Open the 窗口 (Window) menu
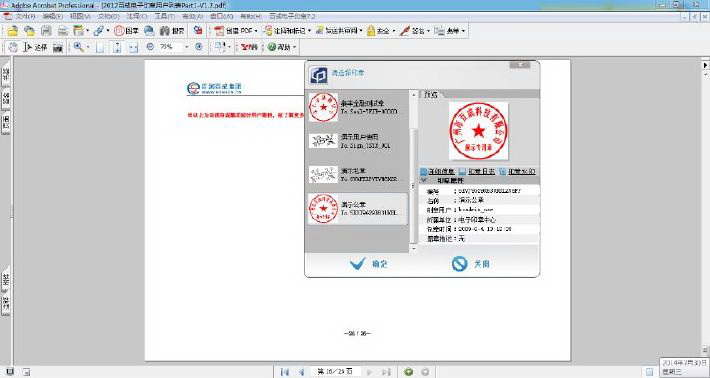710x378 pixels. pos(221,16)
